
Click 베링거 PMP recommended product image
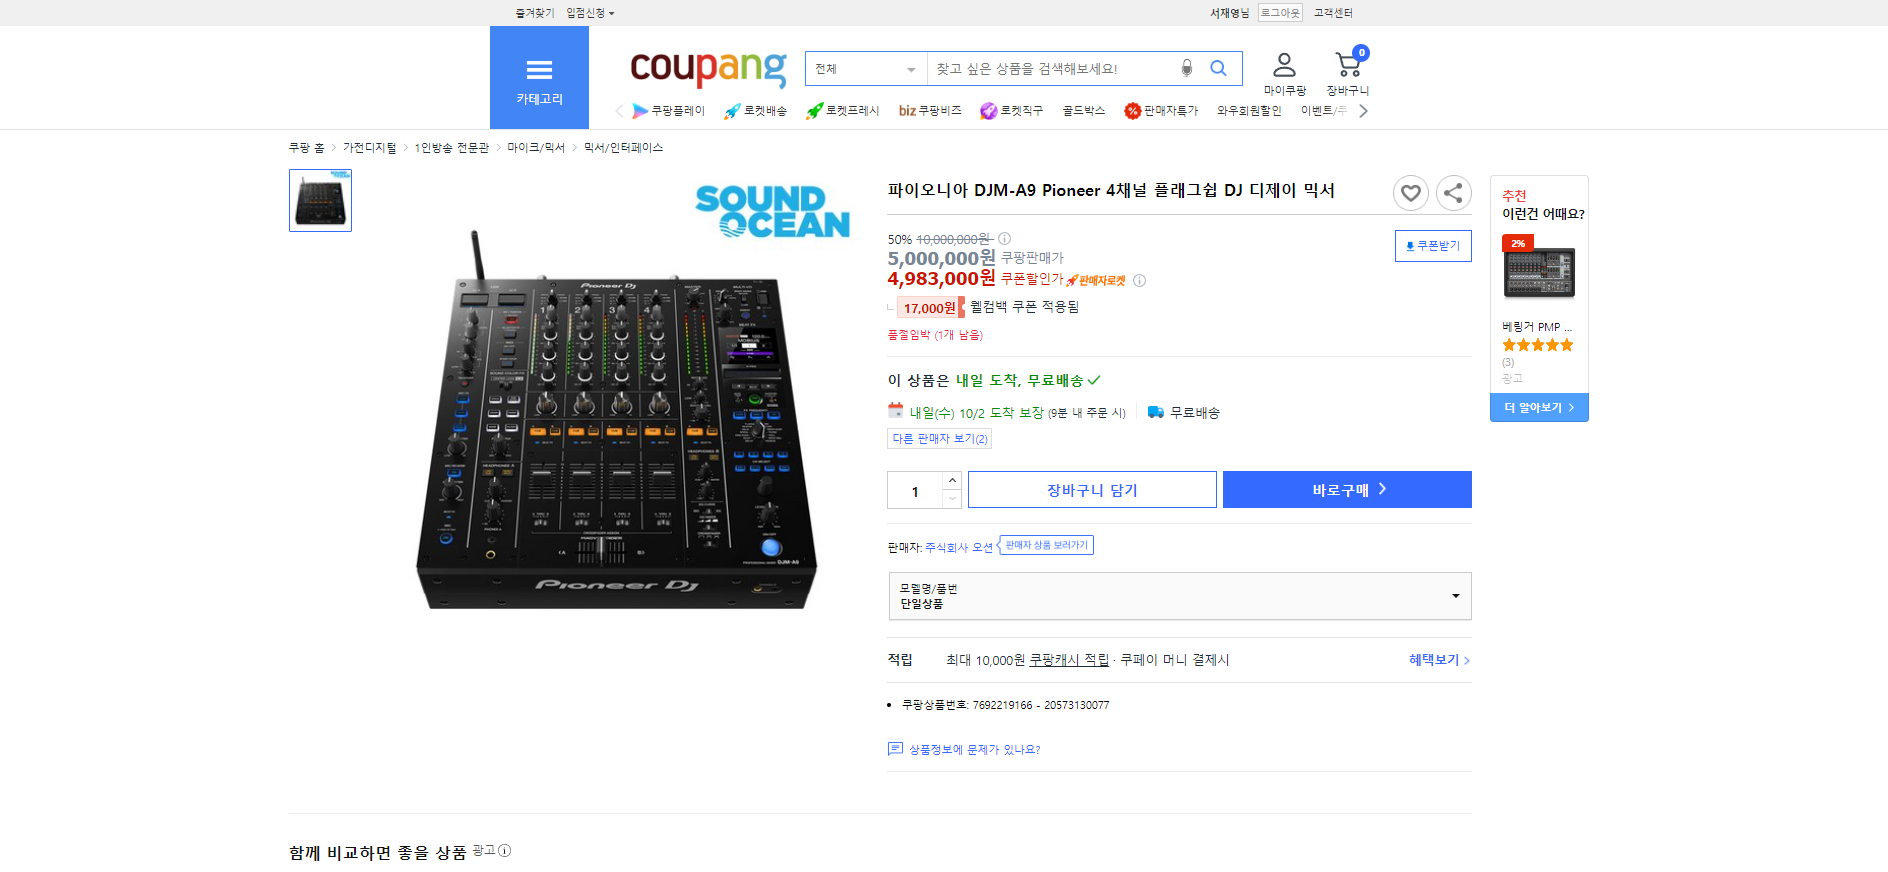[x=1539, y=272]
